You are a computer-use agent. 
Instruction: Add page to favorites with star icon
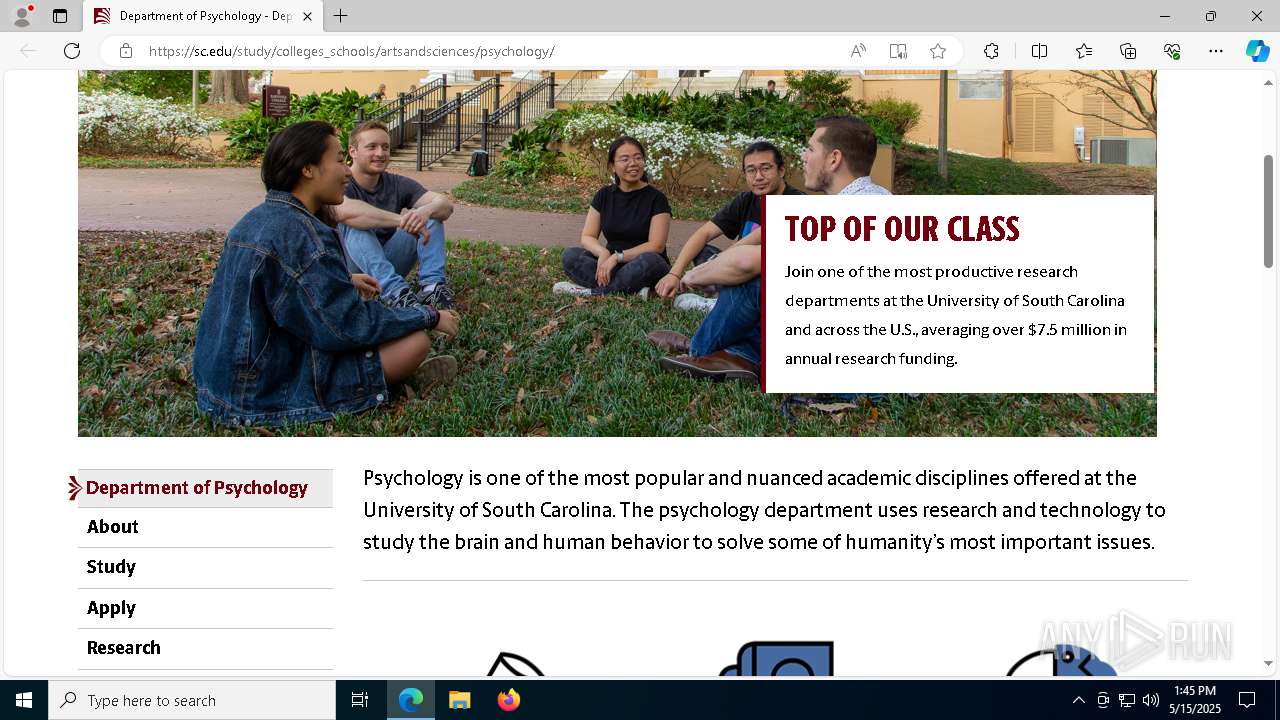click(938, 51)
